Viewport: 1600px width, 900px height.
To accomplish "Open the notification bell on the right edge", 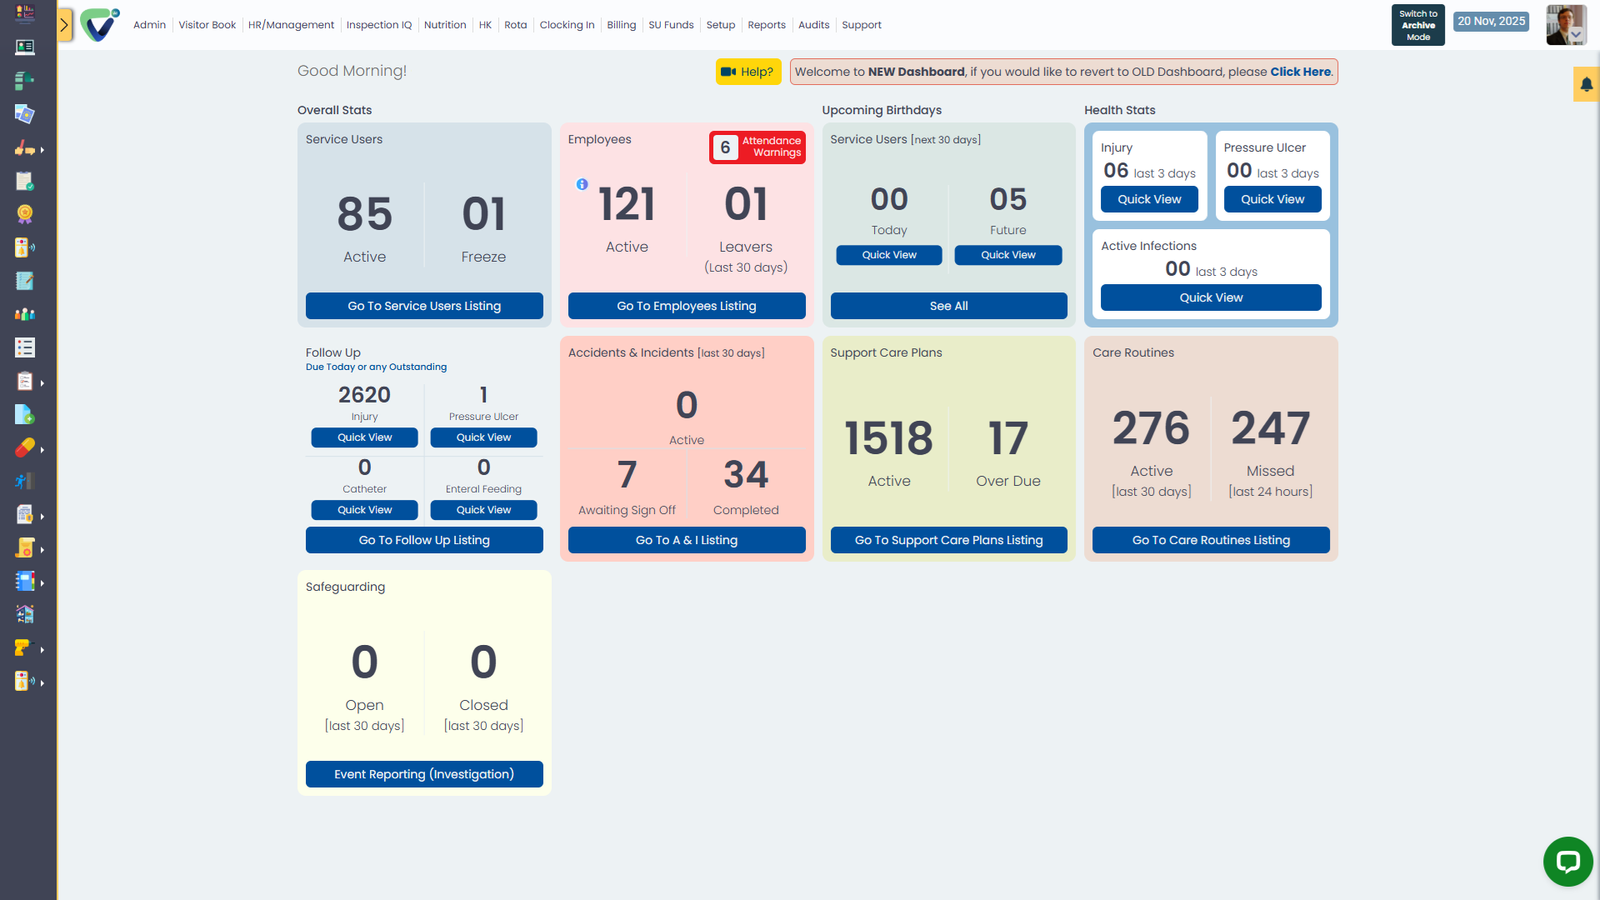I will 1586,84.
